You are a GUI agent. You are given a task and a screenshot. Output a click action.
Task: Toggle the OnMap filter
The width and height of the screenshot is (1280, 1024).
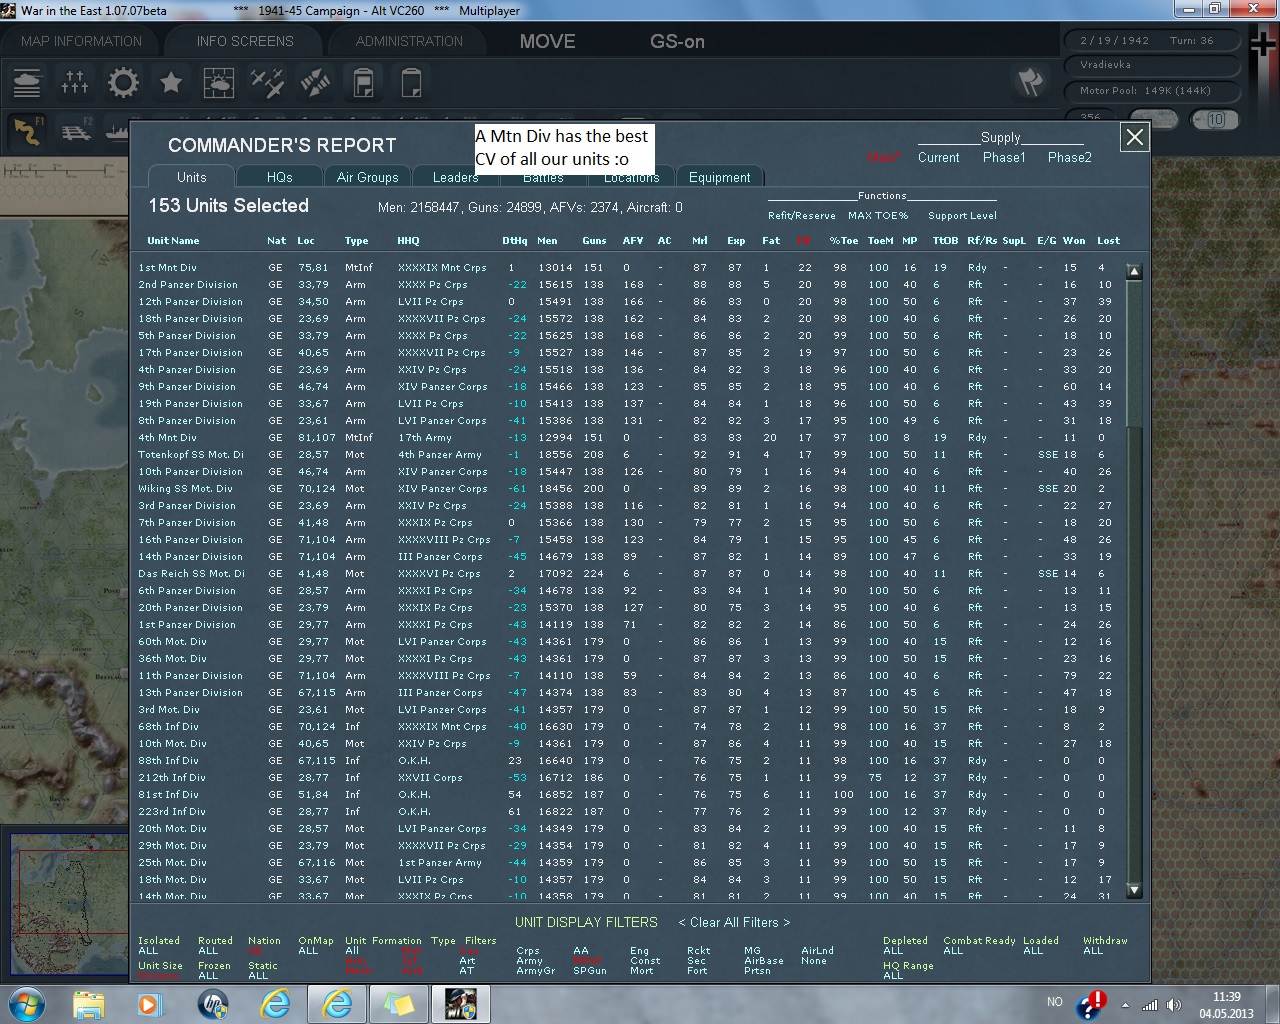316,945
